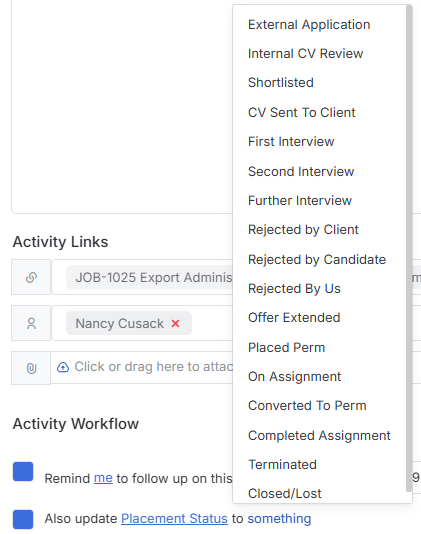421x534 pixels.
Task: Open the Placement Status field selector
Action: click(x=174, y=519)
